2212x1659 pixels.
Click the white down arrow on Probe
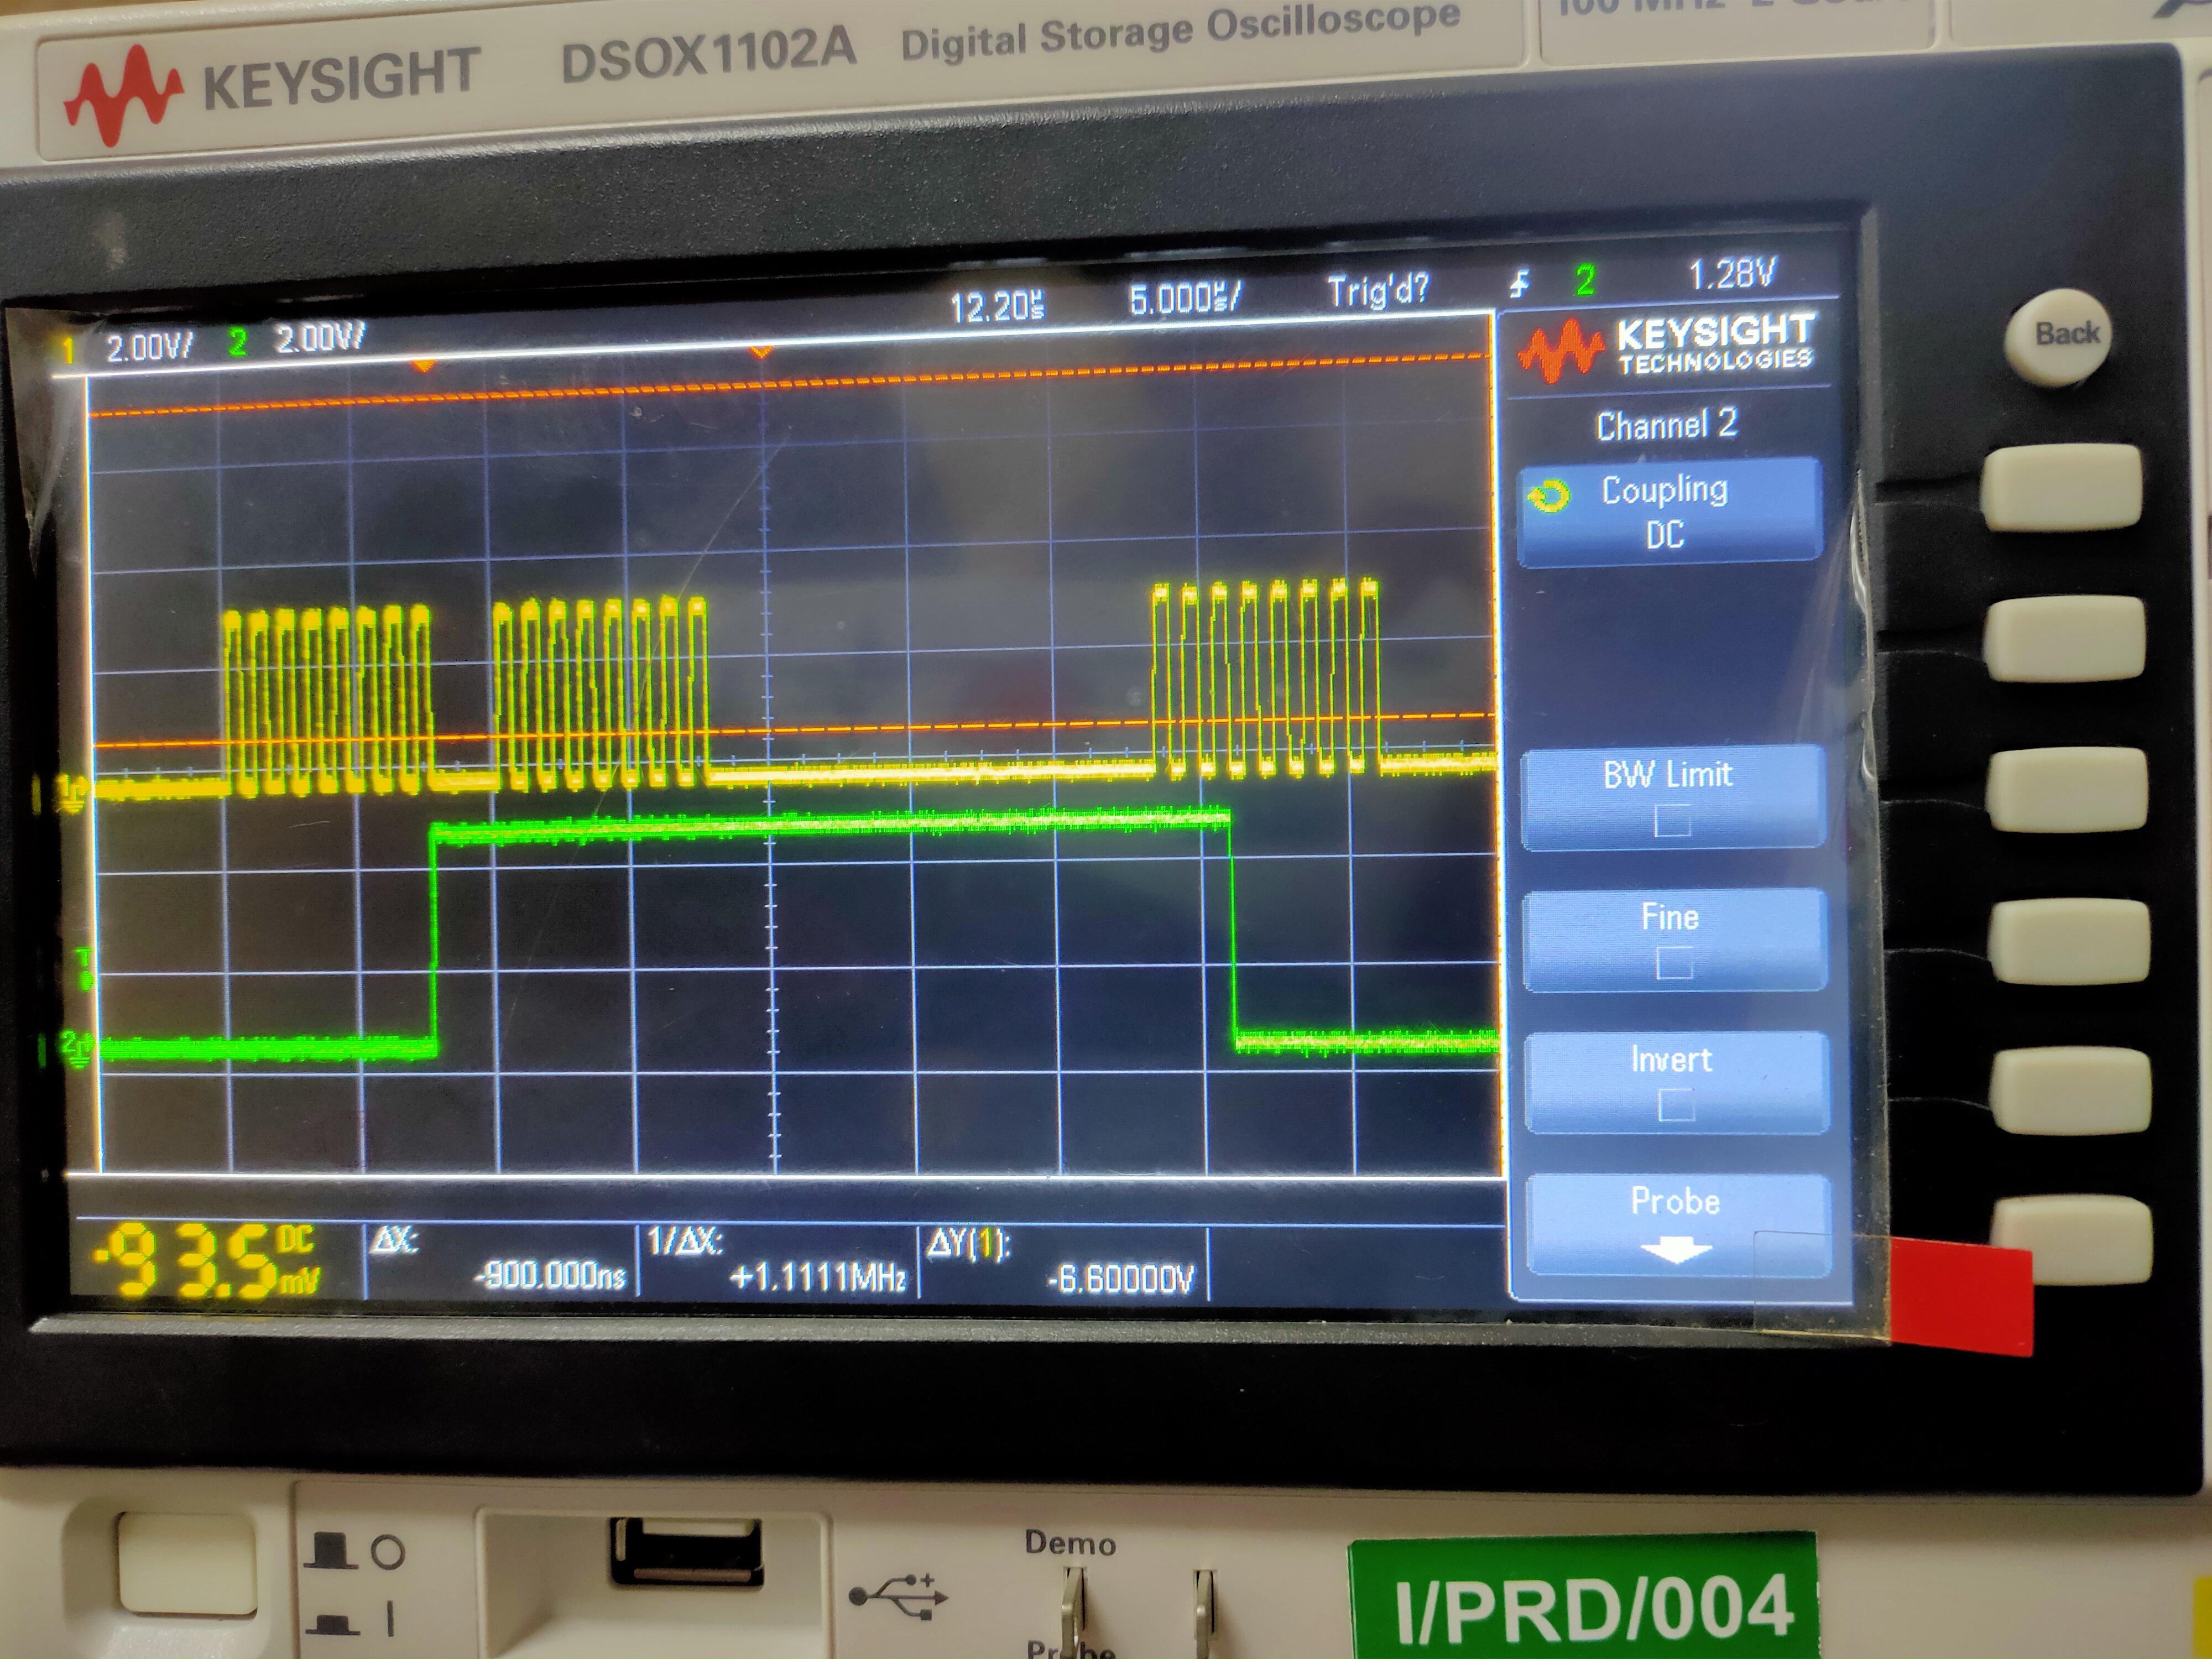pos(1676,1250)
